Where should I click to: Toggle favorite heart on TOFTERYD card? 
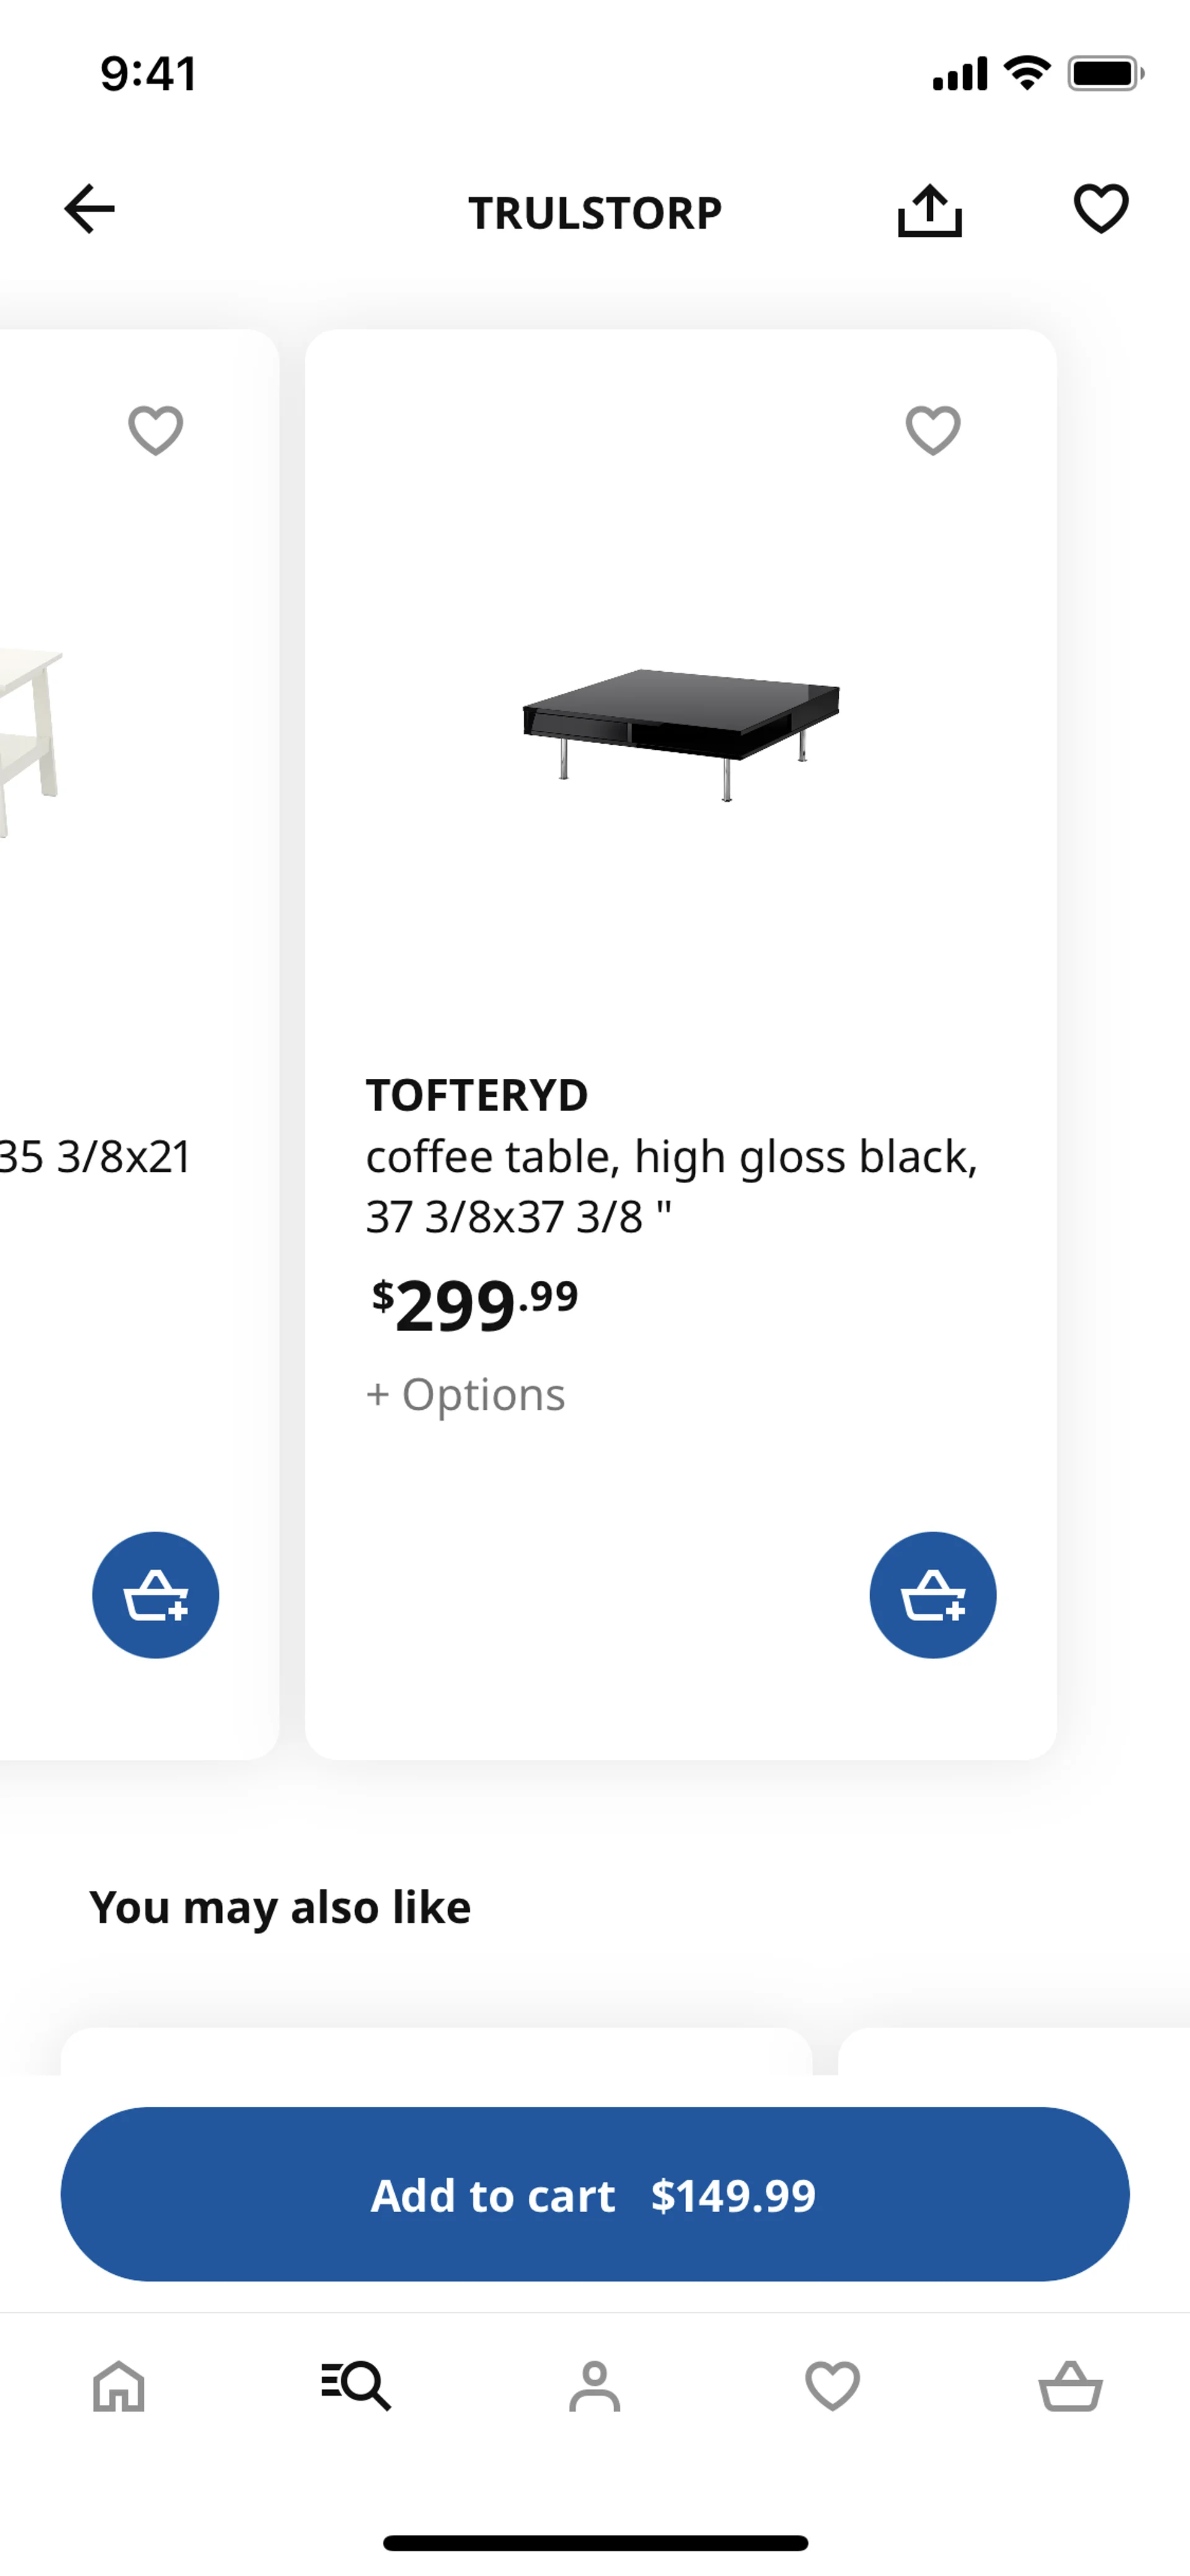[932, 430]
